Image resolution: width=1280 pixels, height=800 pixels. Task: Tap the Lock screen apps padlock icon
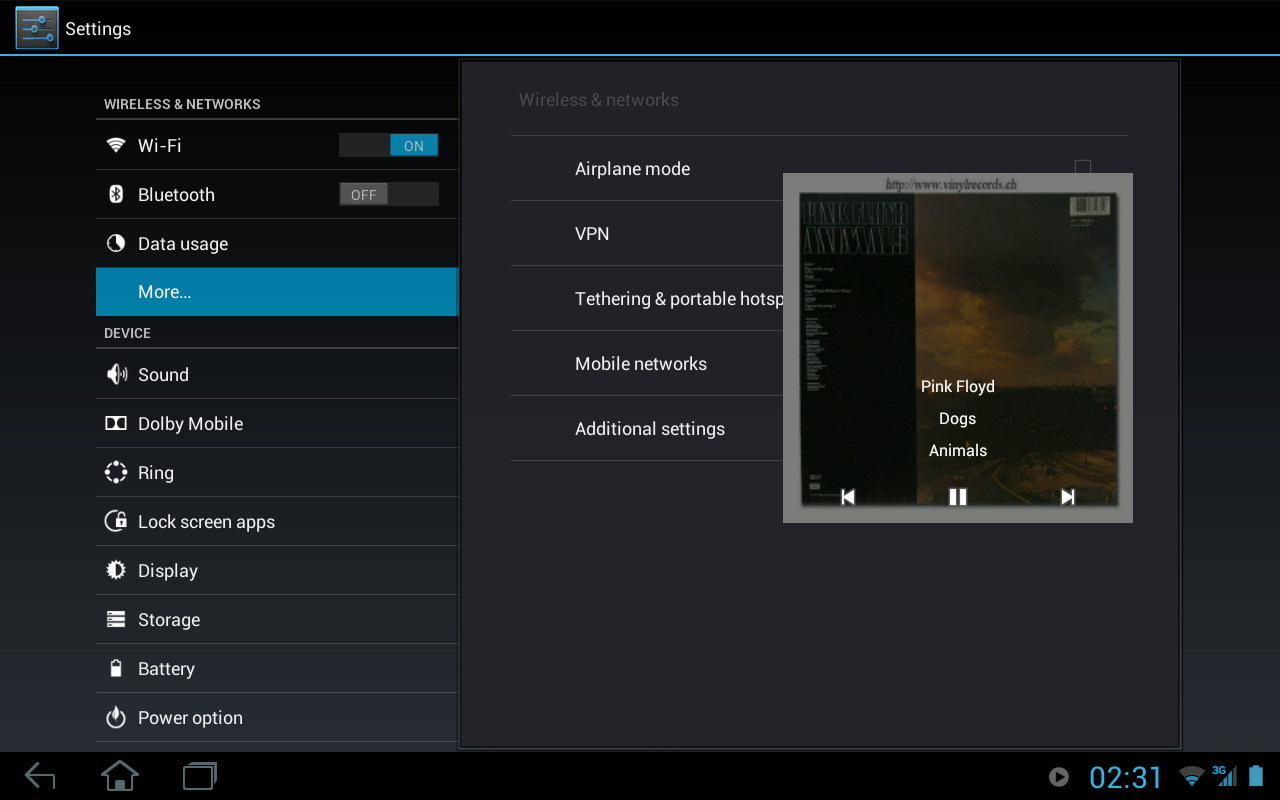click(x=116, y=521)
